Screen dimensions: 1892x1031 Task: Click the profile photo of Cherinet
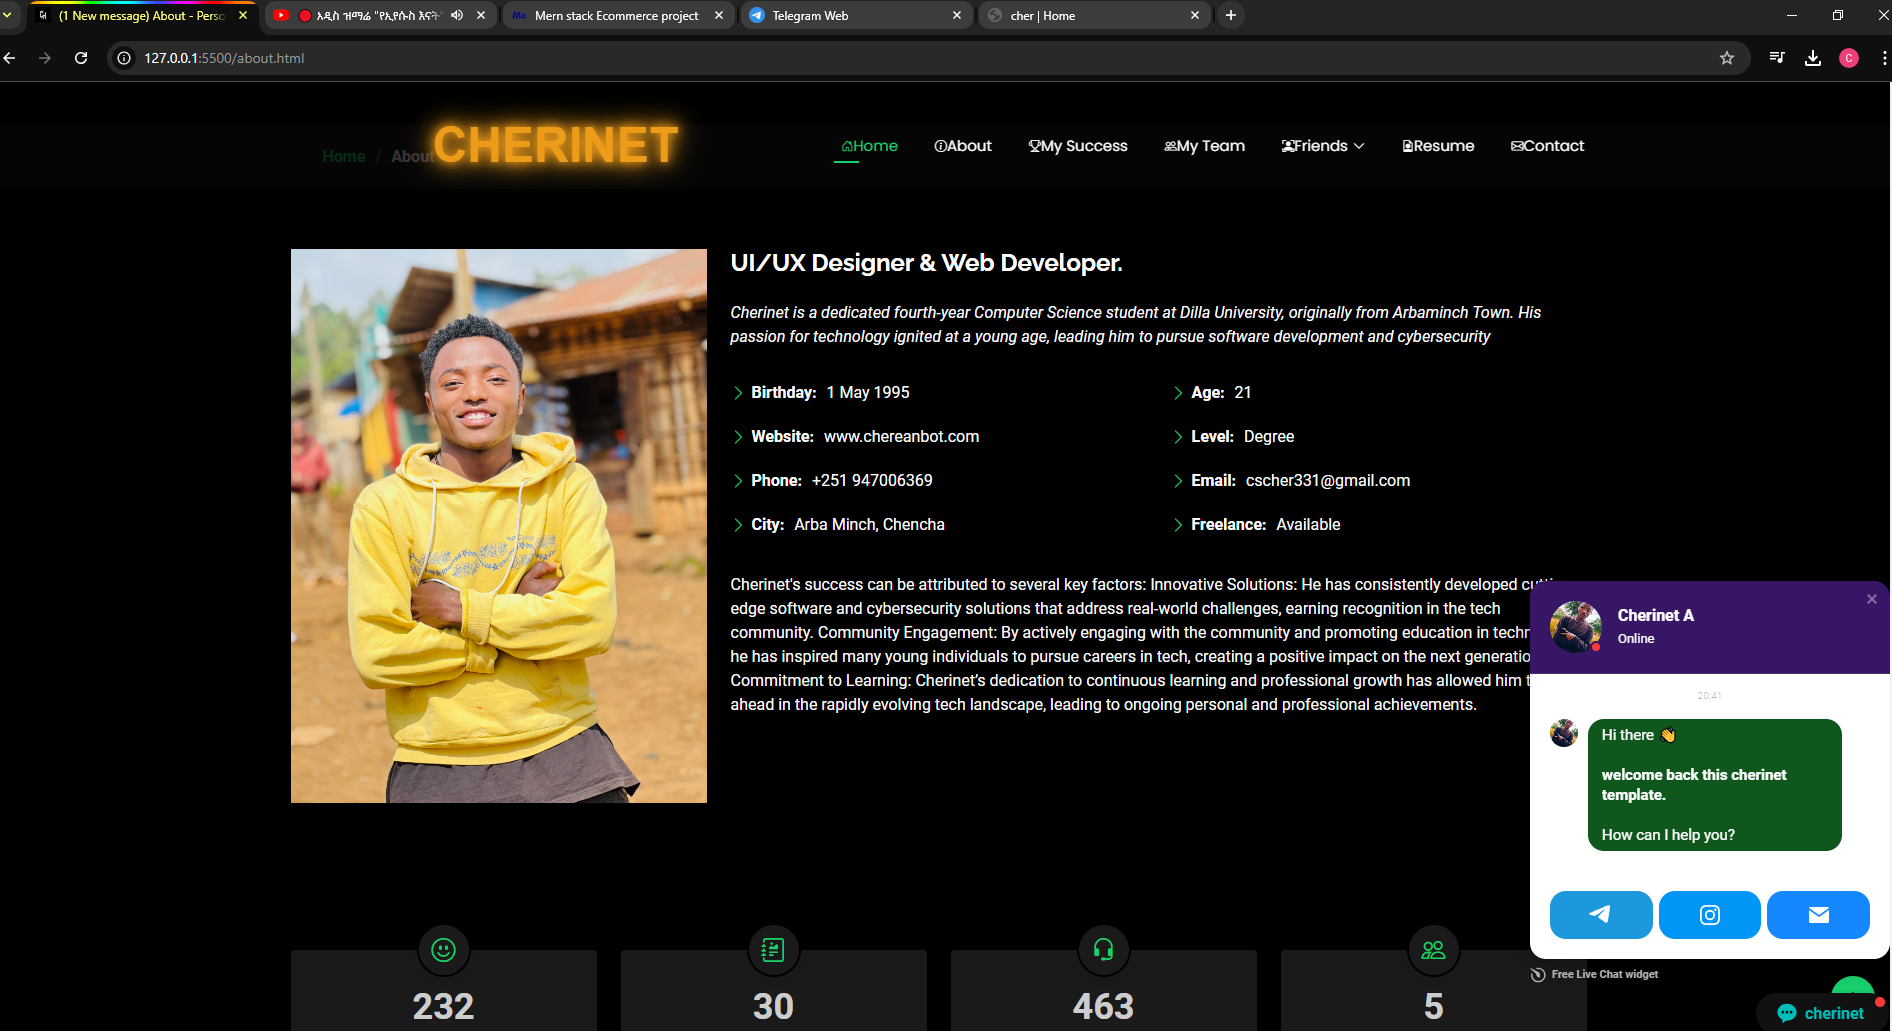point(498,525)
